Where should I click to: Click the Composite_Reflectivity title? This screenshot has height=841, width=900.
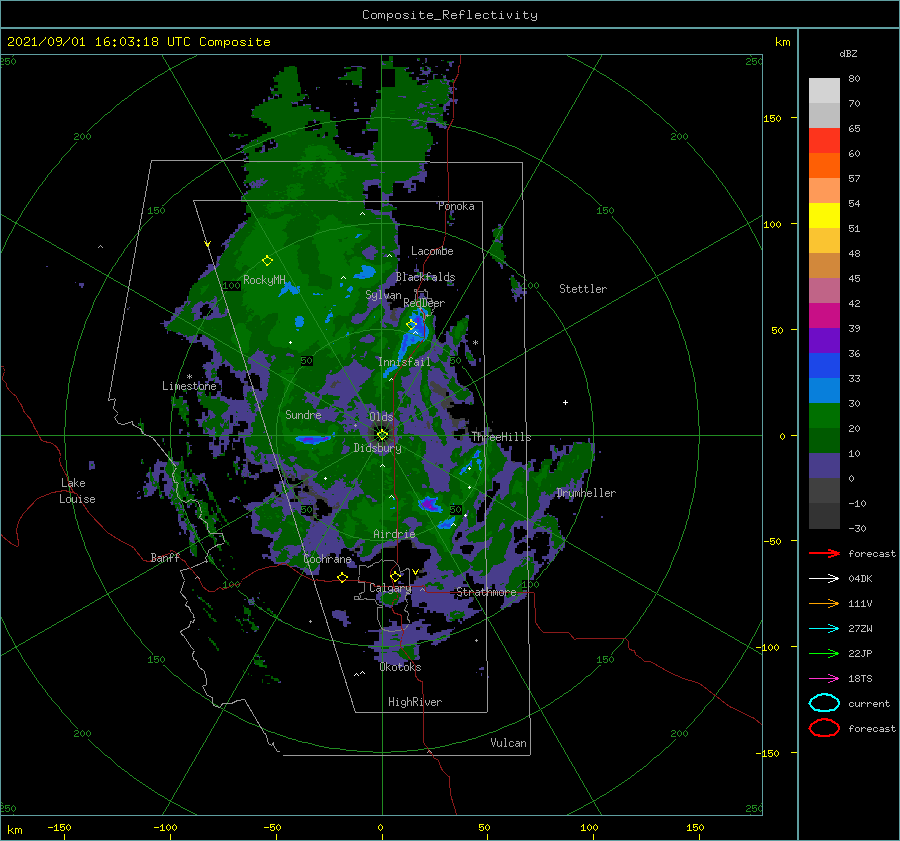pyautogui.click(x=450, y=15)
